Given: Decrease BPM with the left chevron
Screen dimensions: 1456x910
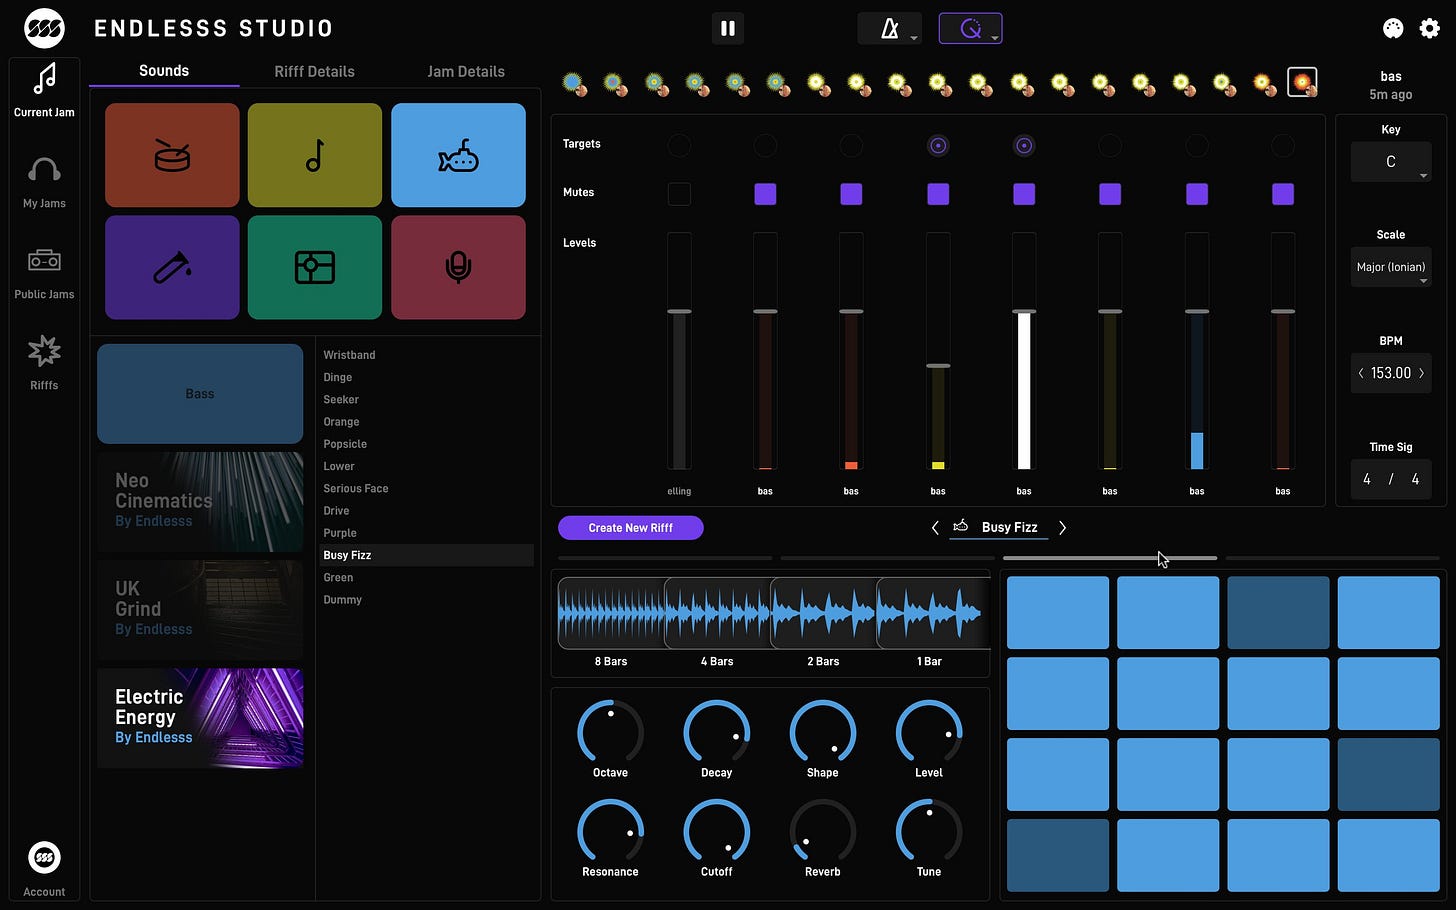Looking at the screenshot, I should (x=1361, y=373).
